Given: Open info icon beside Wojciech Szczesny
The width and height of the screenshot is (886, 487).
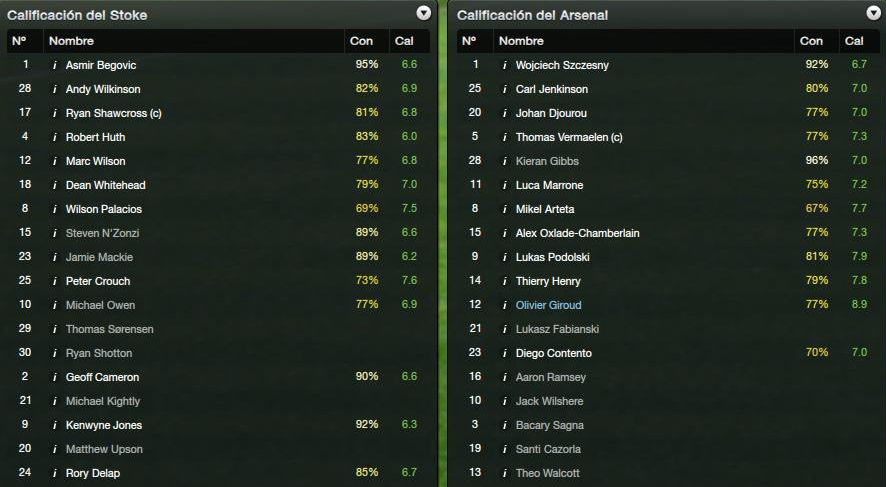Looking at the screenshot, I should click(x=505, y=66).
